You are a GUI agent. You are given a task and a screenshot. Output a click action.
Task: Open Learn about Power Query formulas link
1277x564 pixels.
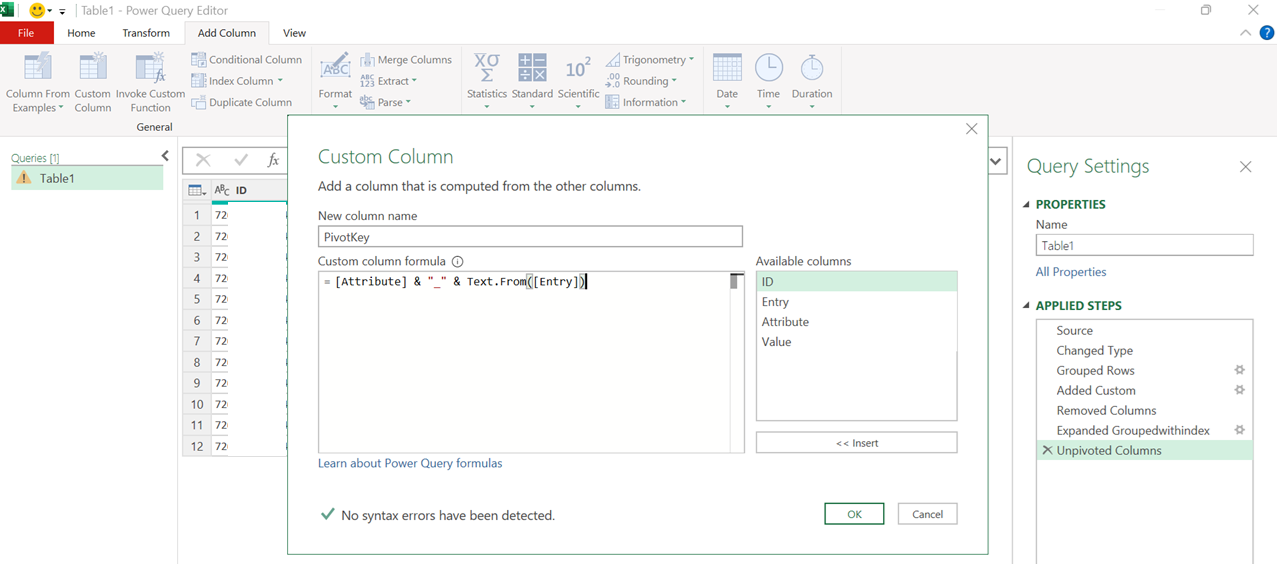coord(410,463)
